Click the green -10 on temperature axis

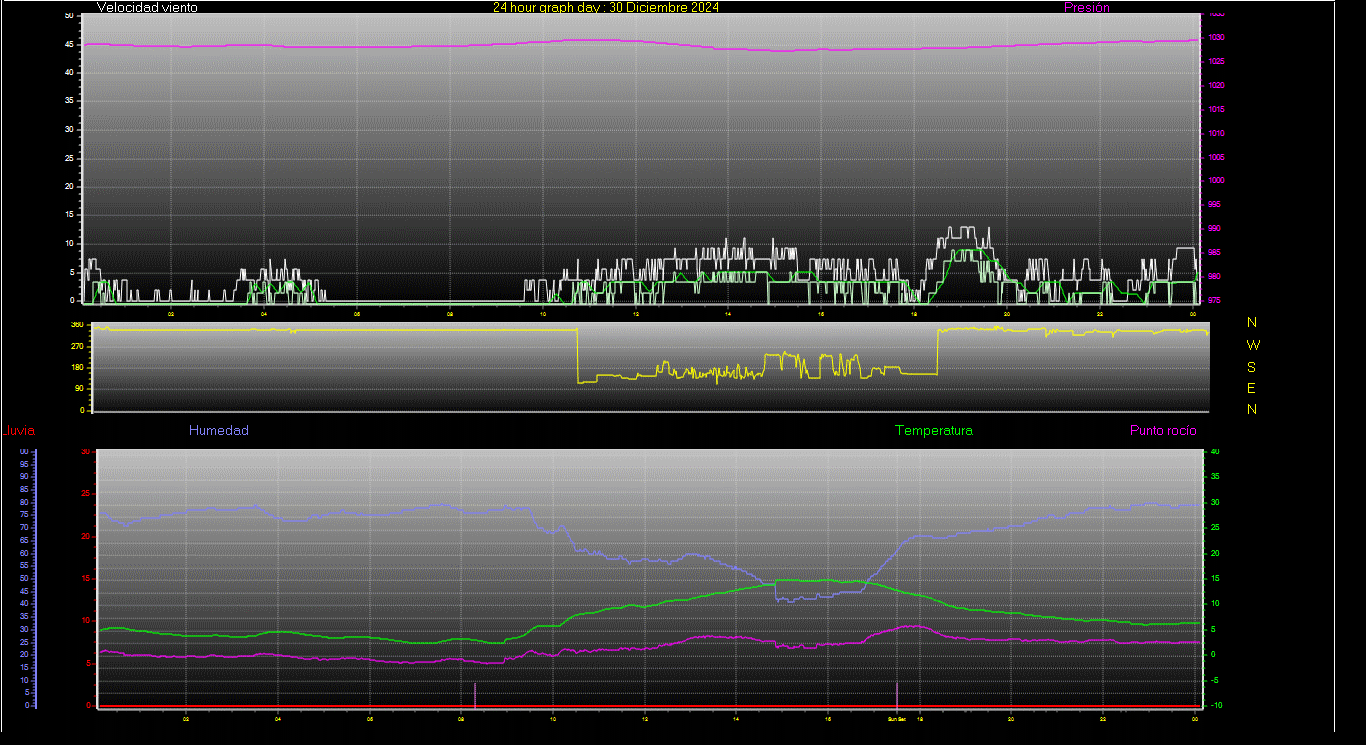coord(1215,705)
